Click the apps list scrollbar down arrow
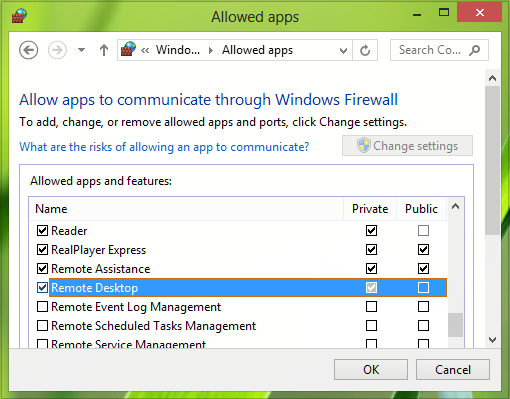The width and height of the screenshot is (510, 399). (x=492, y=340)
